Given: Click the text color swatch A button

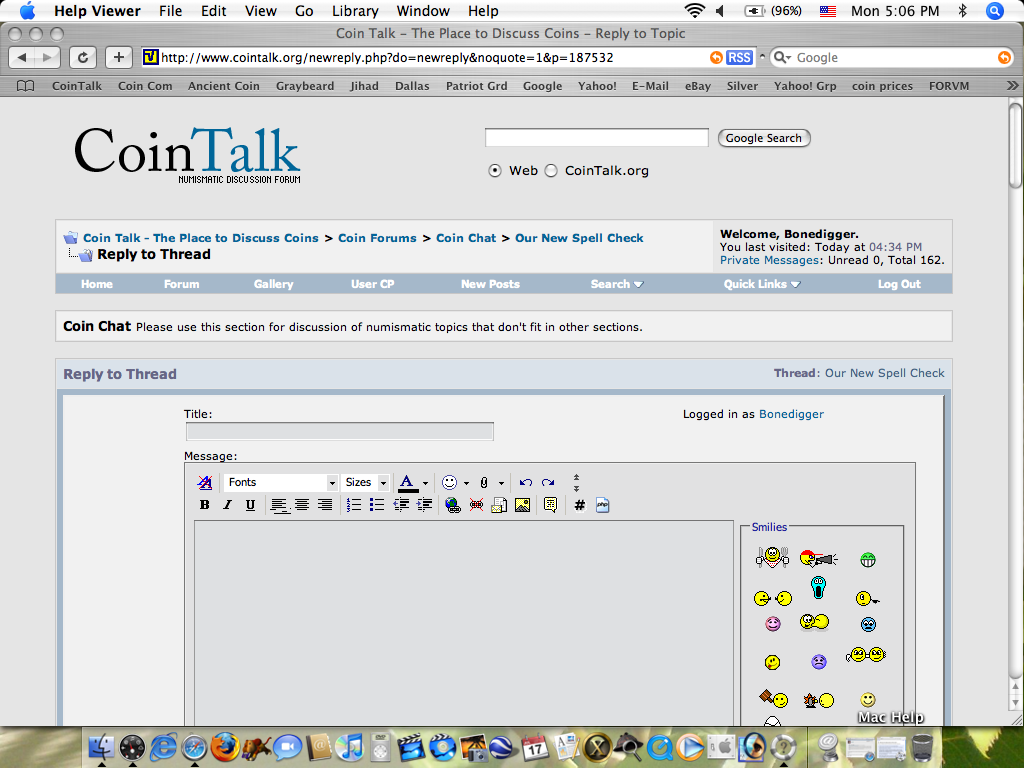Looking at the screenshot, I should (x=408, y=483).
